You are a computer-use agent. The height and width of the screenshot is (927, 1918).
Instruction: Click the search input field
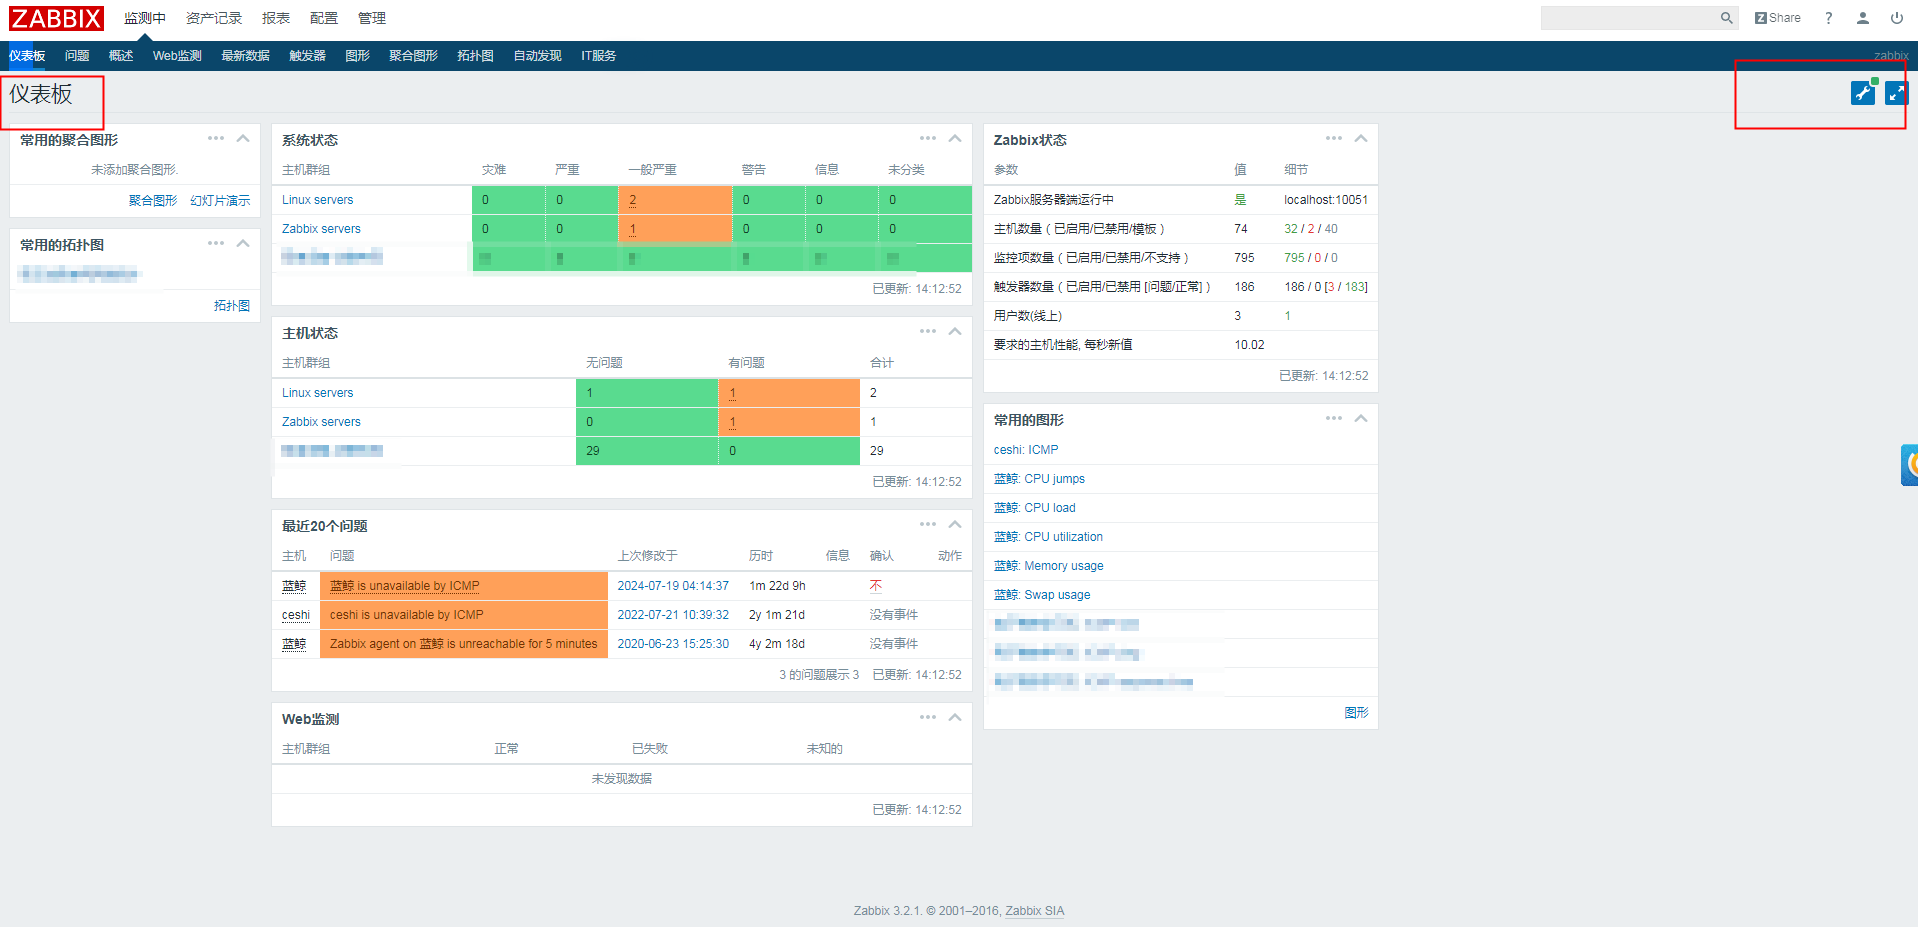[1629, 18]
